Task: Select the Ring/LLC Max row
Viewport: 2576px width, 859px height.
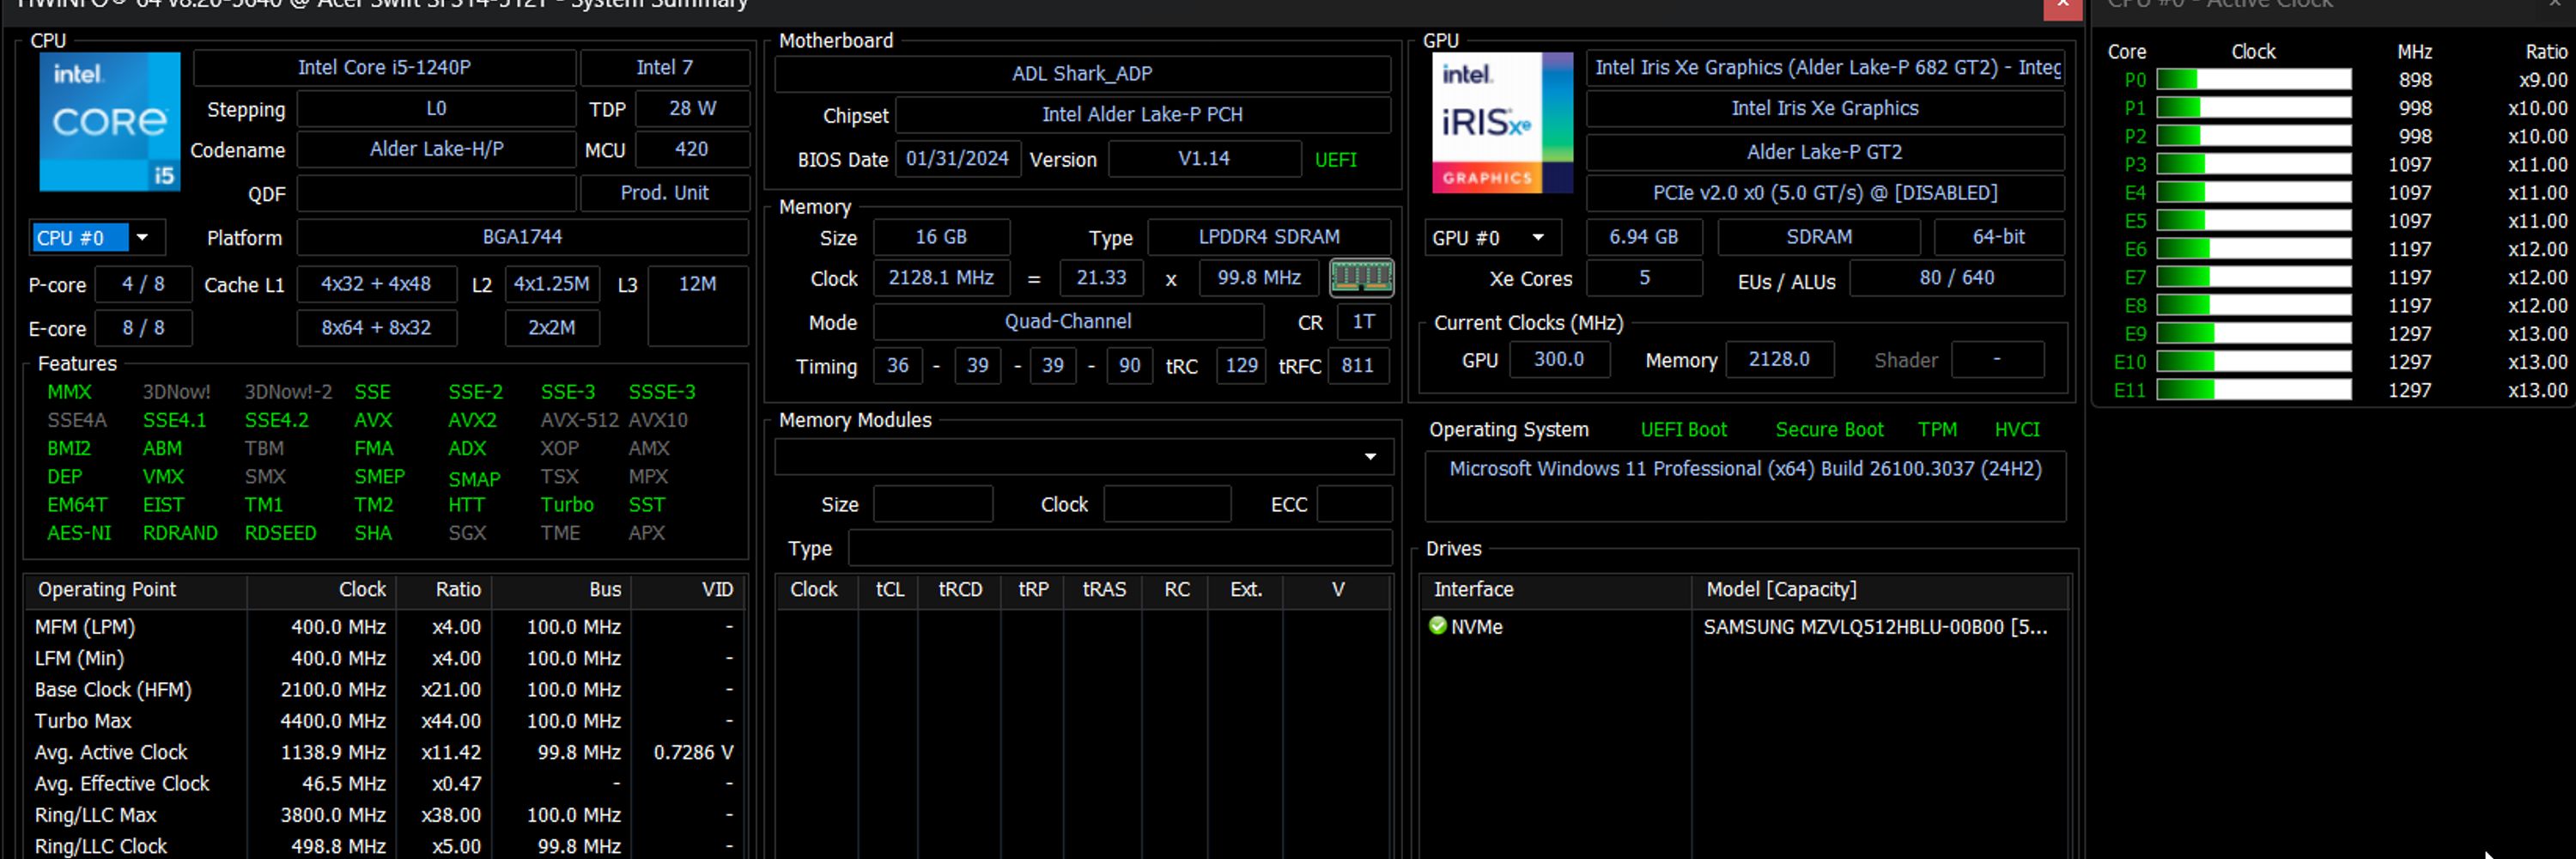Action: tap(384, 815)
